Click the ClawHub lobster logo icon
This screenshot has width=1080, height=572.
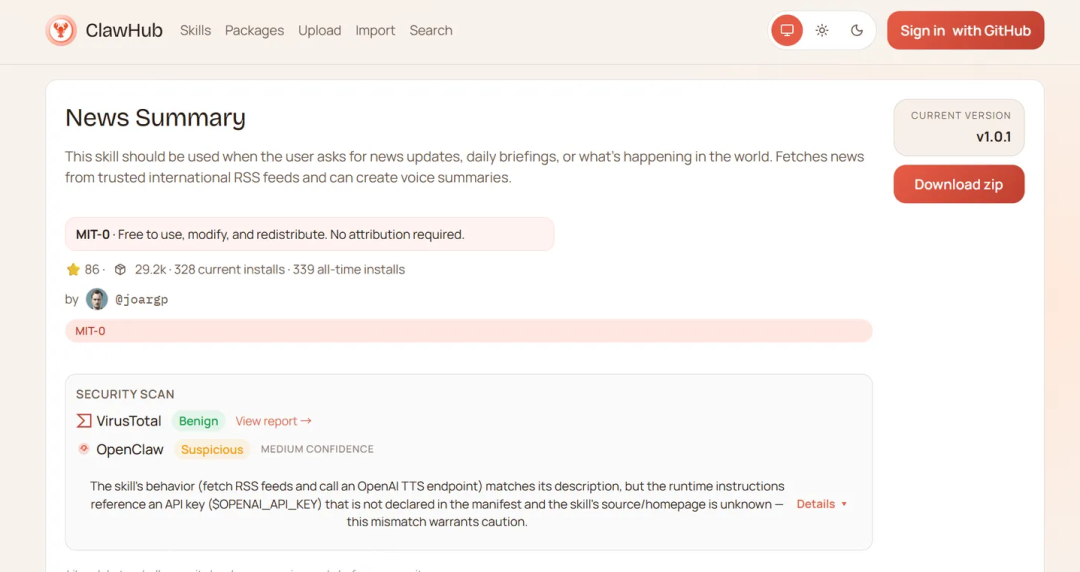61,30
